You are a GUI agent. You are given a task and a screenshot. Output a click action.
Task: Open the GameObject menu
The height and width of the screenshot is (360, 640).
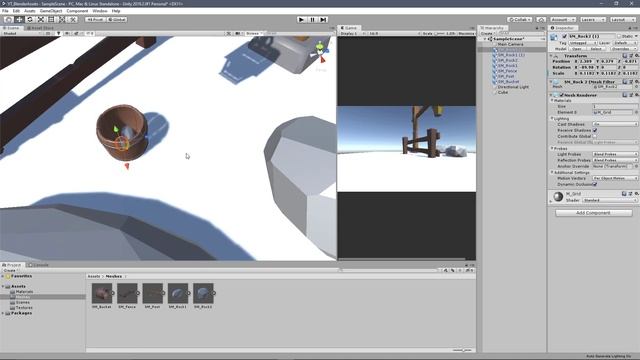pos(51,11)
